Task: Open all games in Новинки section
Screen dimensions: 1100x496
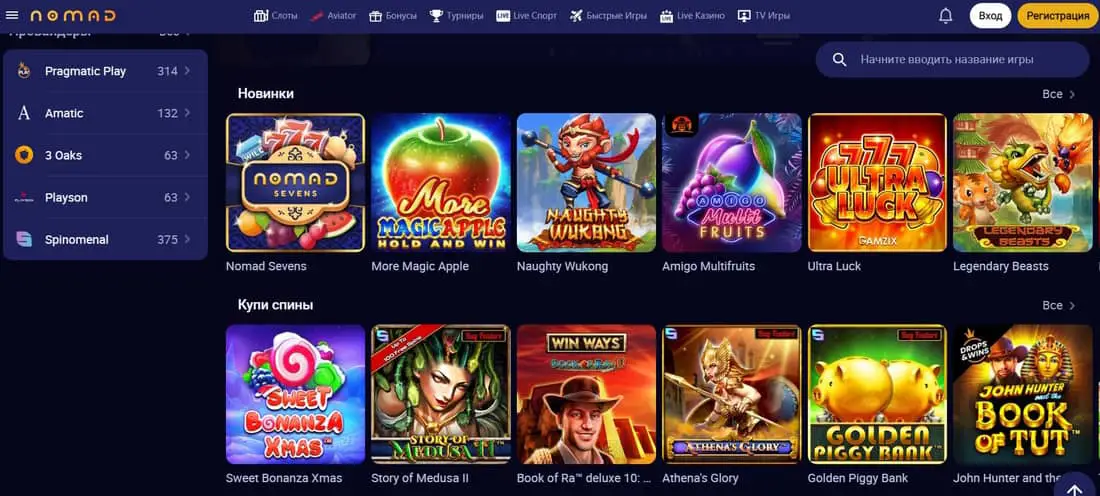Action: pyautogui.click(x=1058, y=94)
